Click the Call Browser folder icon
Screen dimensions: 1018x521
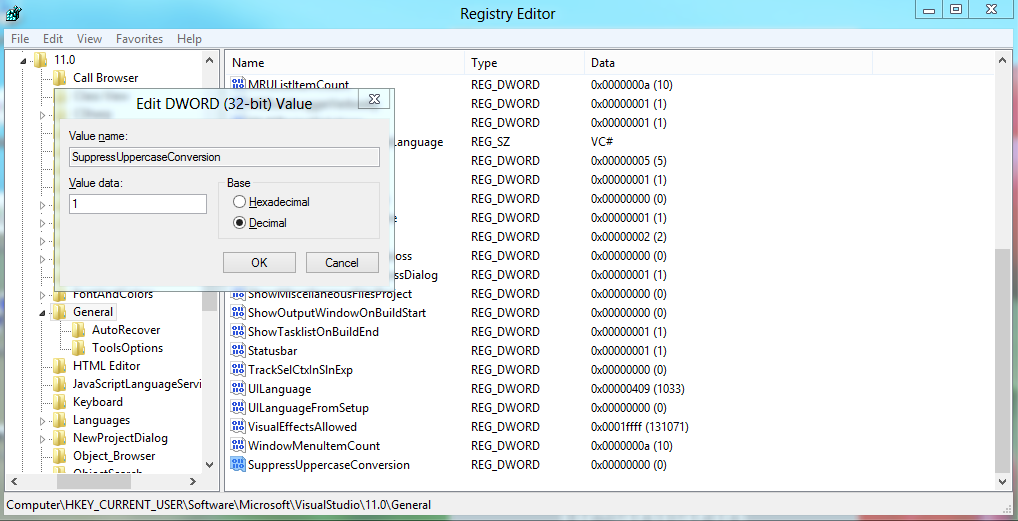(60, 78)
